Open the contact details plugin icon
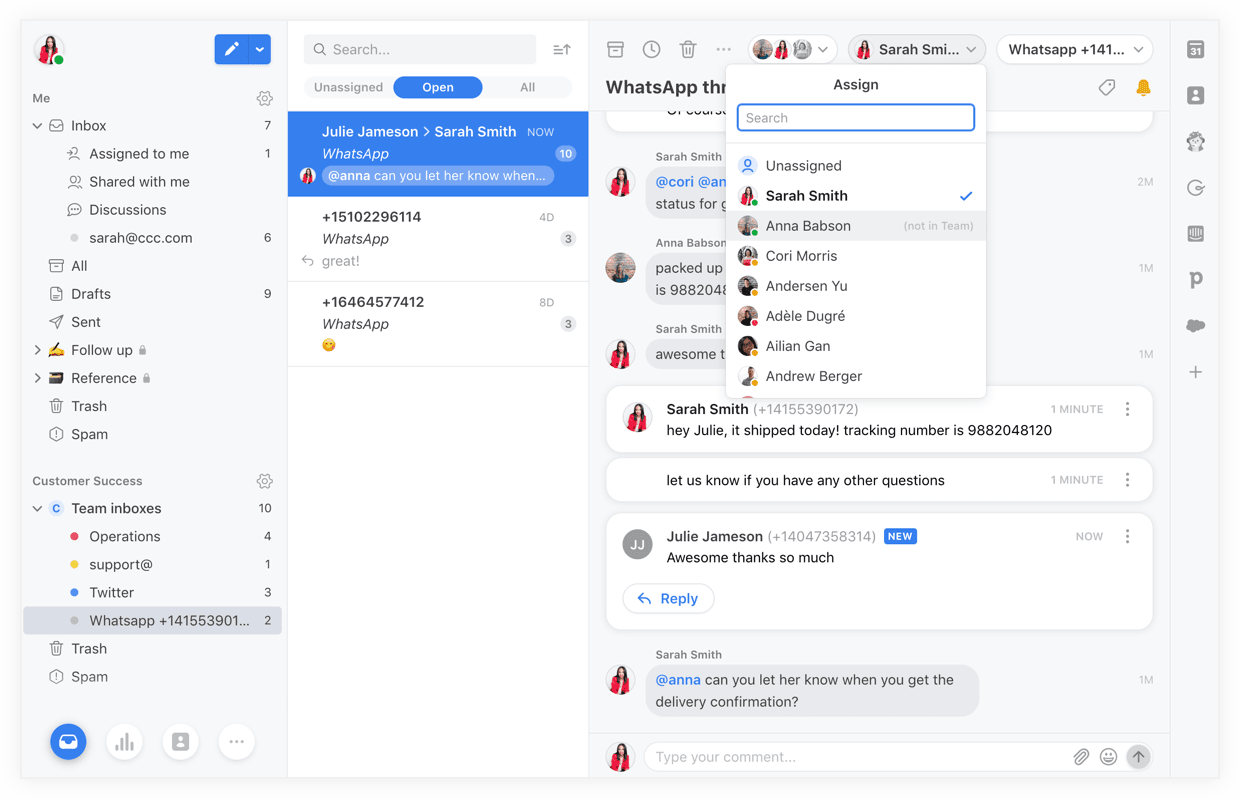 coord(1196,95)
